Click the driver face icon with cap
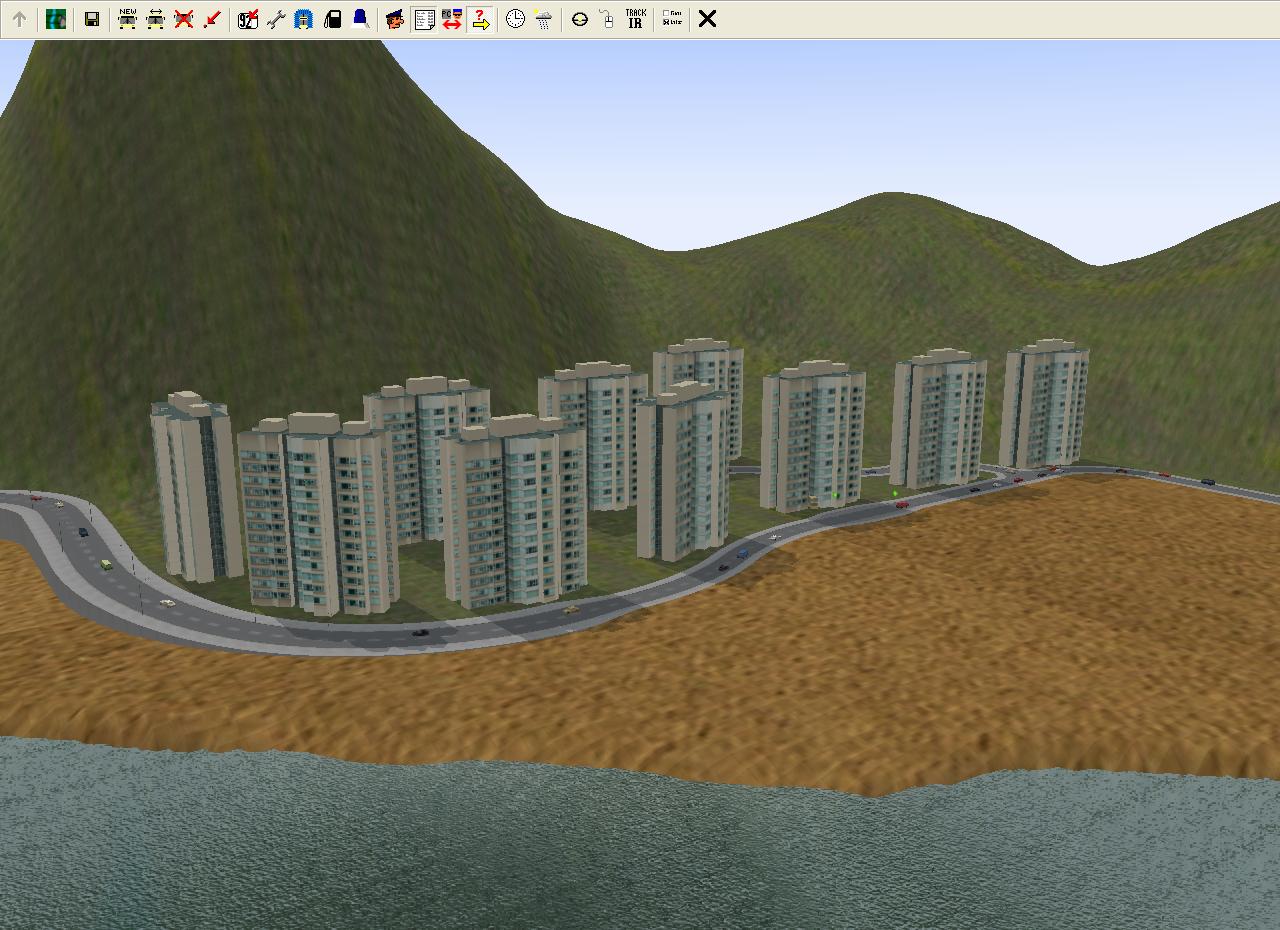Screen dimensions: 1280x930 coord(395,19)
